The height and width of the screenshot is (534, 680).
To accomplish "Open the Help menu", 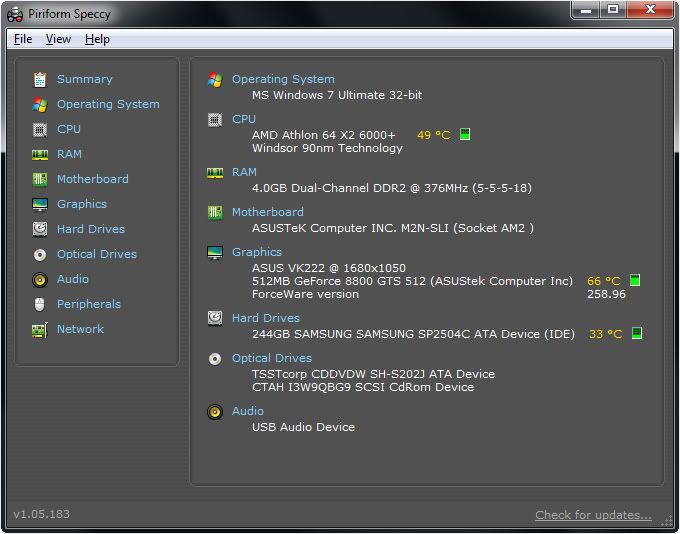I will pos(97,39).
